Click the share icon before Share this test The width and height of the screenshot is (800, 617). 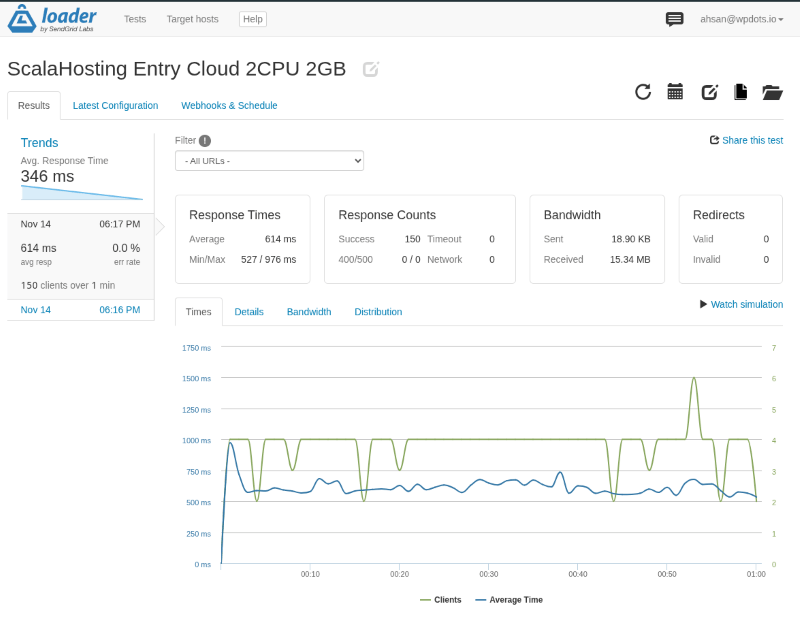coord(713,140)
